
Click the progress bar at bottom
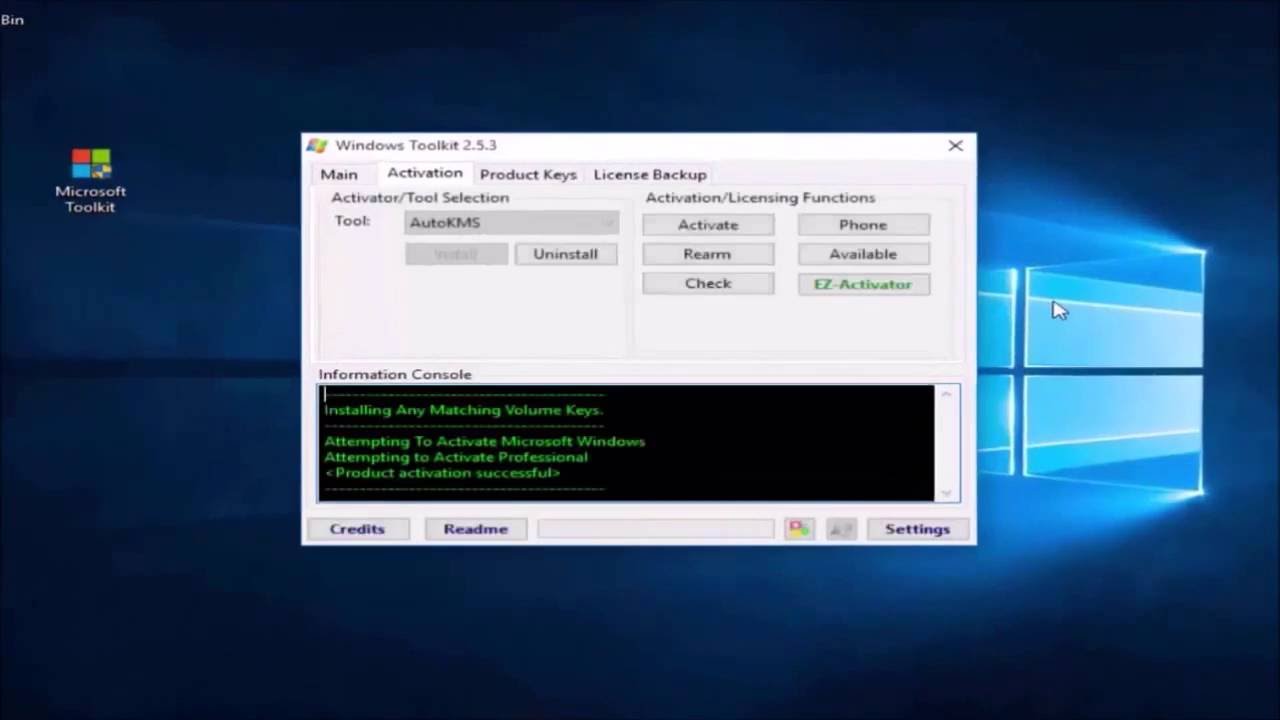tap(656, 529)
